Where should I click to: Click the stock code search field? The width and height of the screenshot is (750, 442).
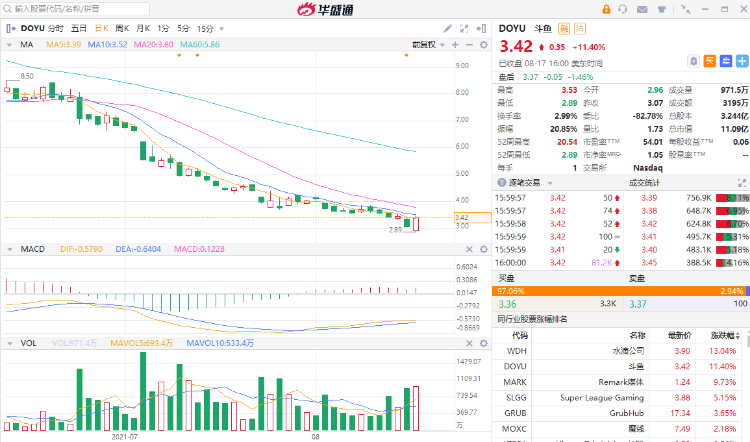[x=77, y=9]
